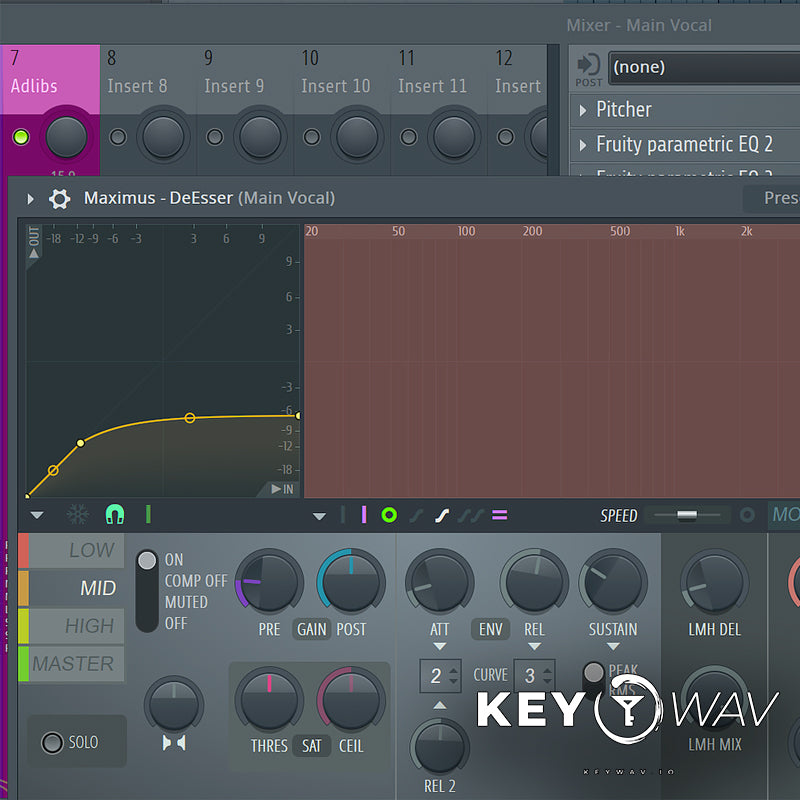
Task: Select the Insert 10 mixer track
Action: [342, 79]
